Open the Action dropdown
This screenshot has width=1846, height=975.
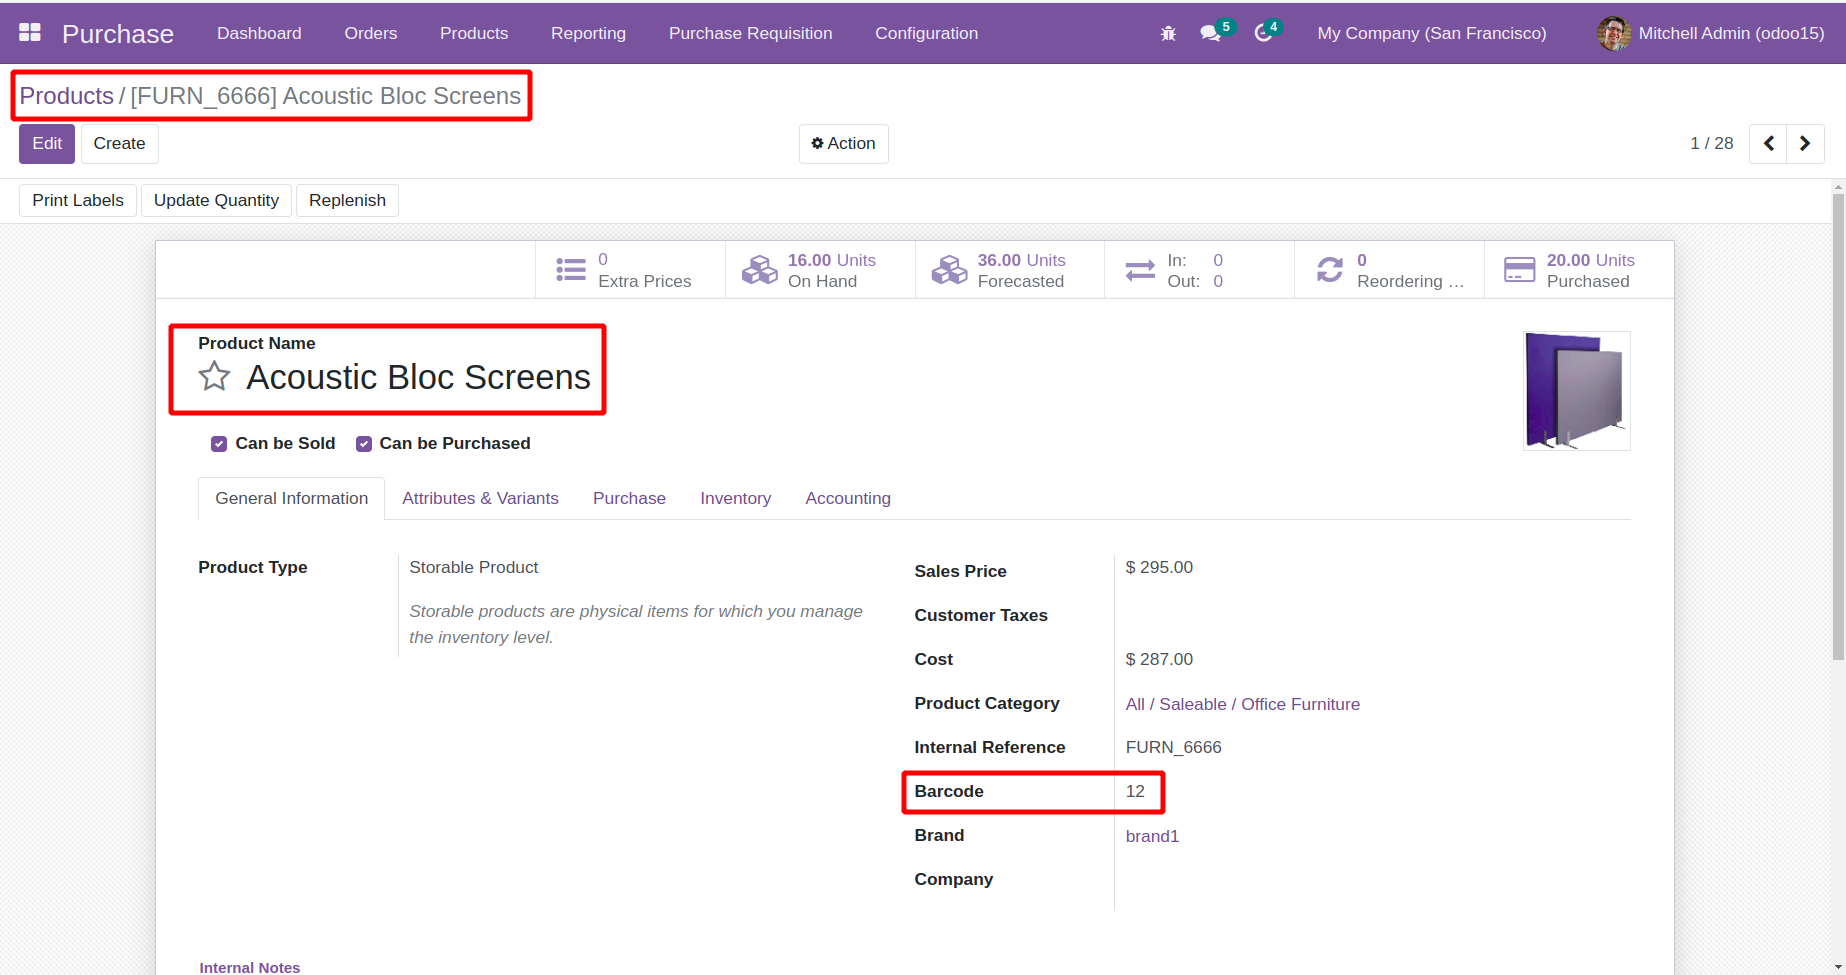[x=843, y=143]
